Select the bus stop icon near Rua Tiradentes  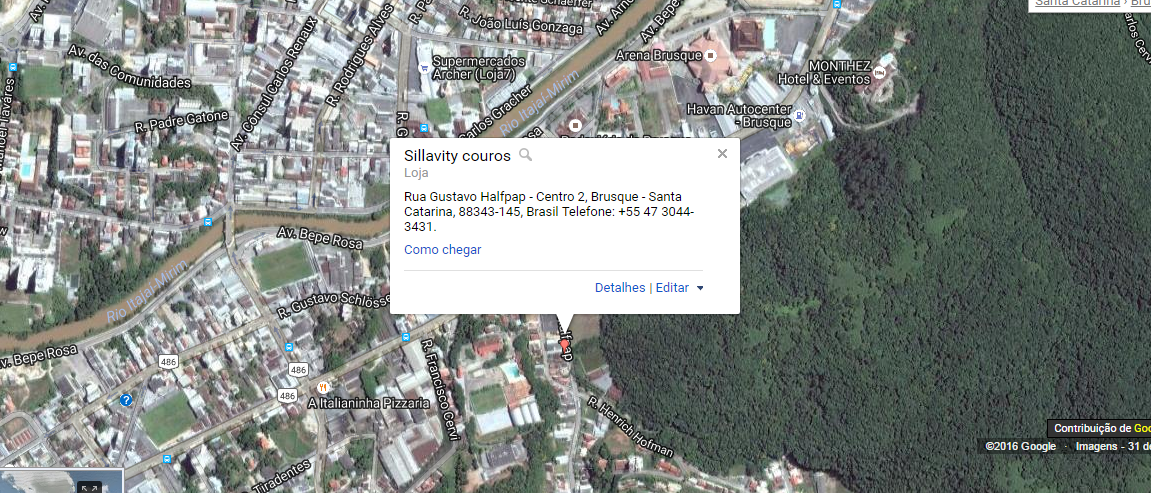[x=167, y=459]
